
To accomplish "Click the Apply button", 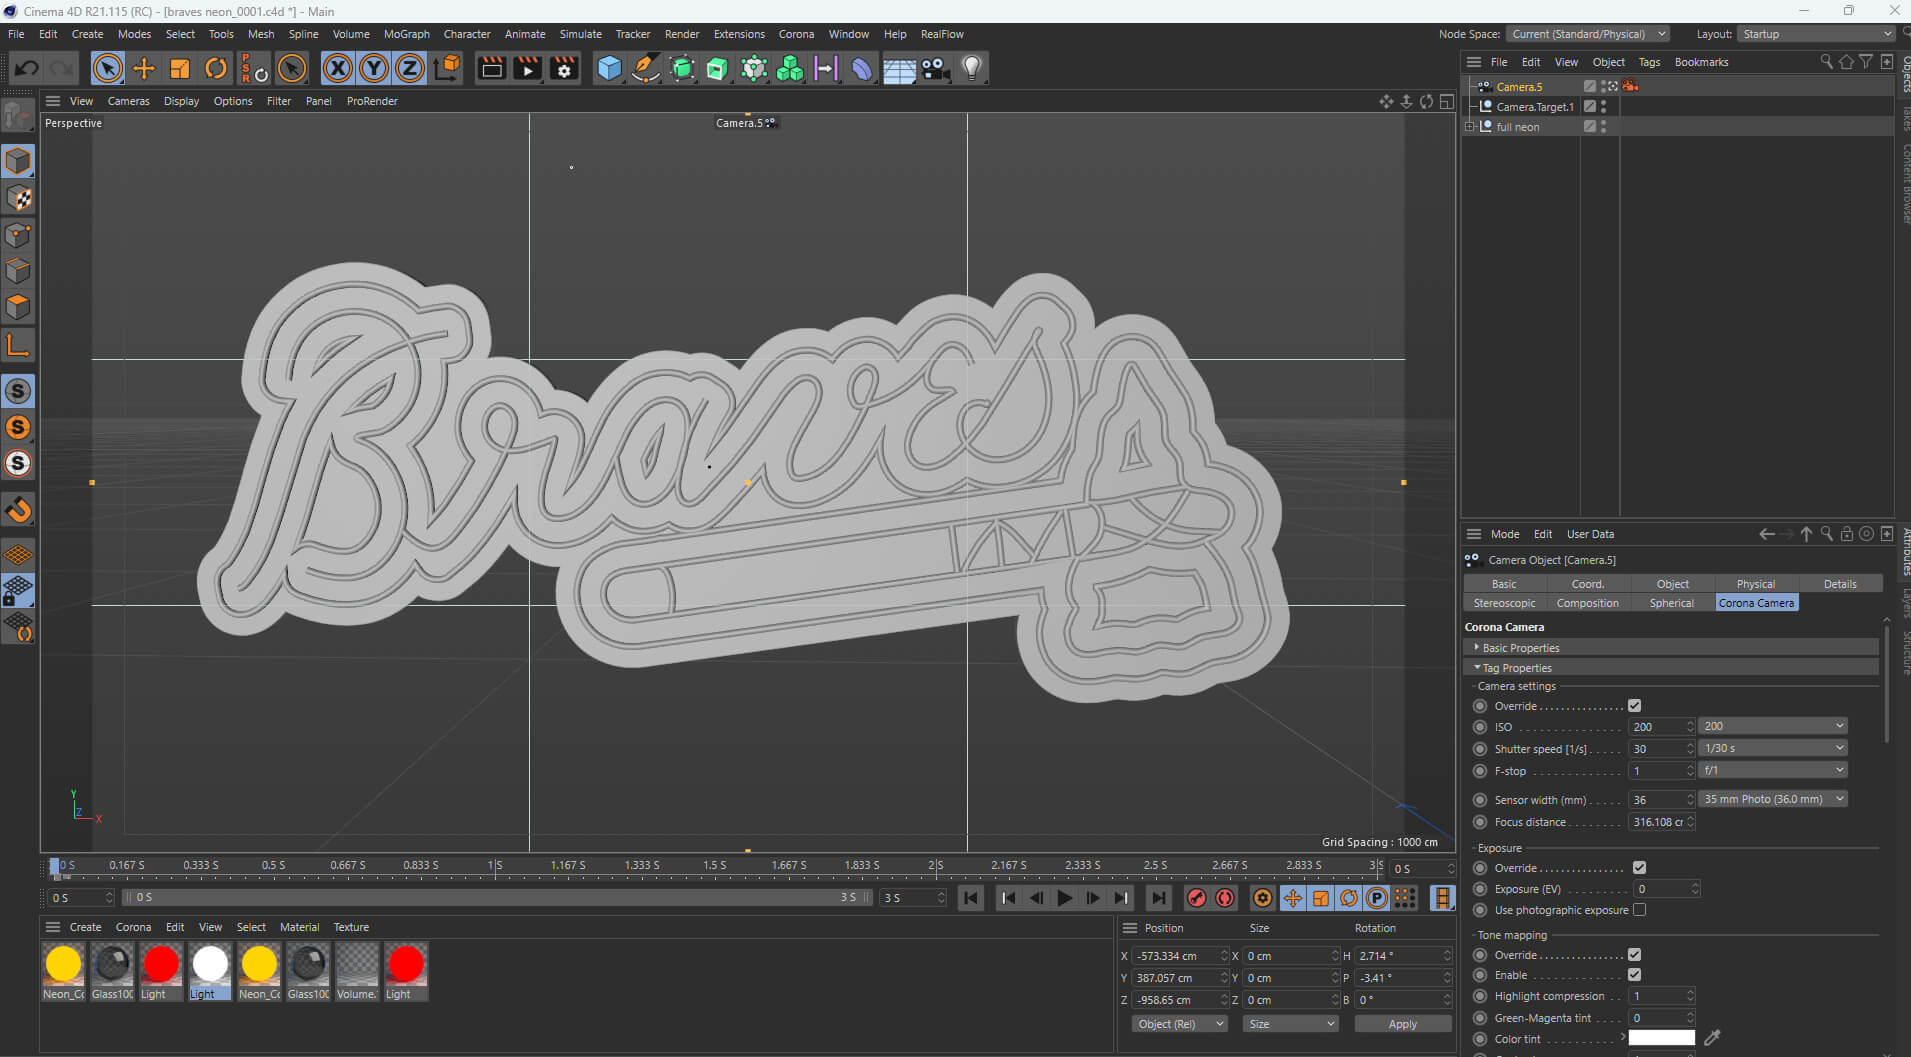I will (1402, 1024).
